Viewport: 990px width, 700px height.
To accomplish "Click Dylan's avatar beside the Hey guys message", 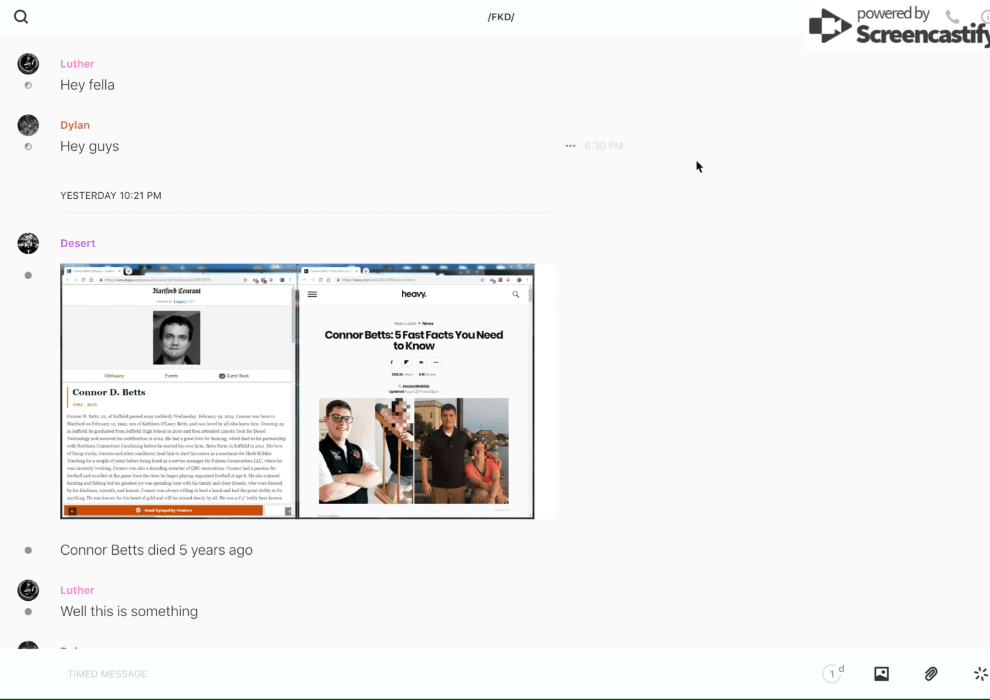I will click(x=28, y=125).
